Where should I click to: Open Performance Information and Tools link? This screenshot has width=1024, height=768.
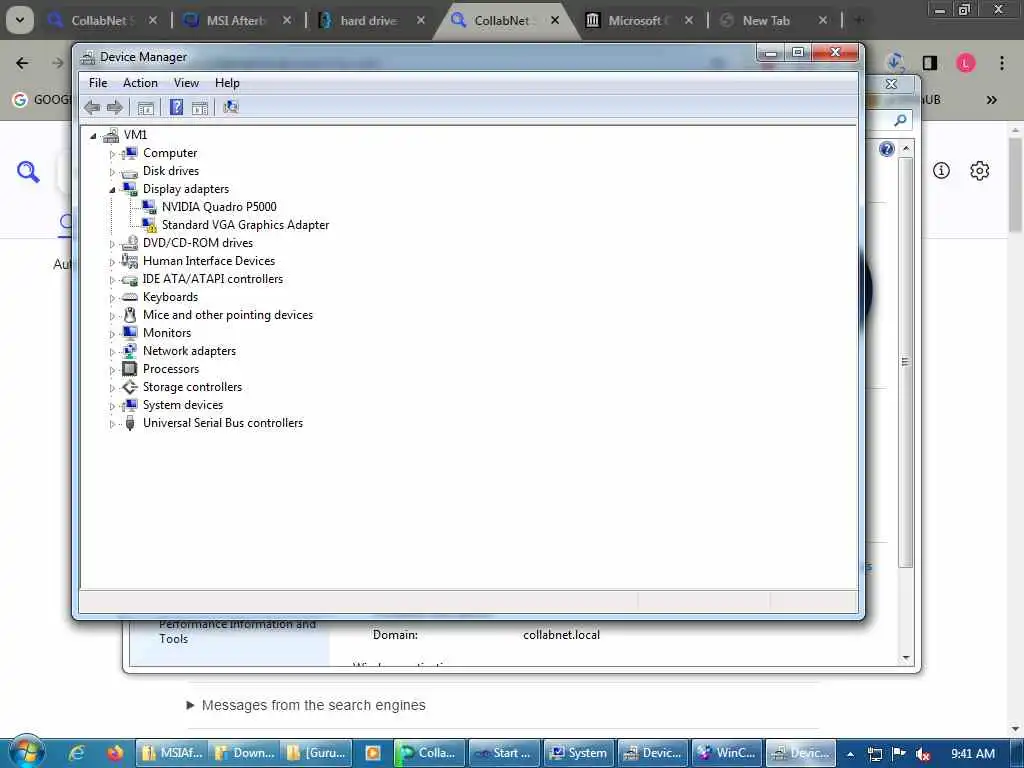237,631
